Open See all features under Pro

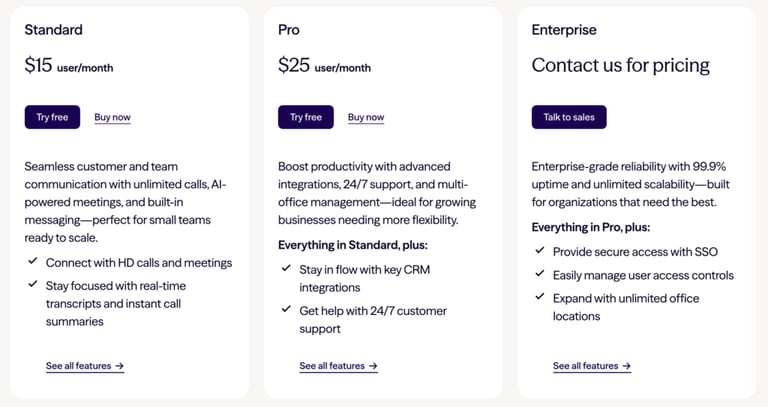tap(338, 366)
